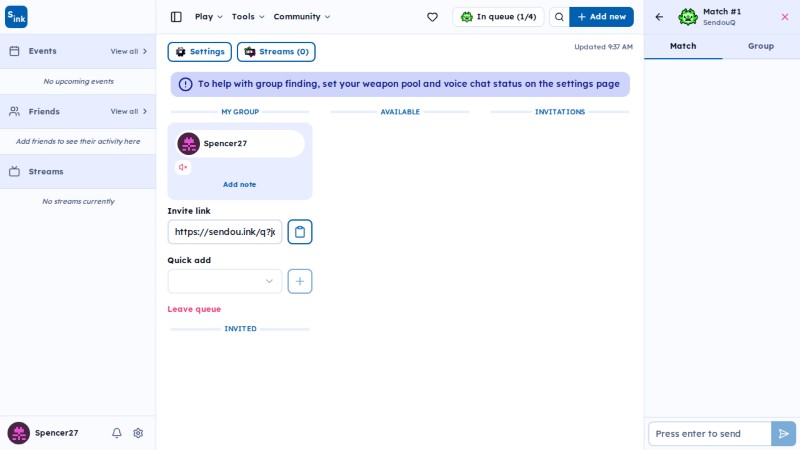Click the Events calendar icon

(x=14, y=51)
